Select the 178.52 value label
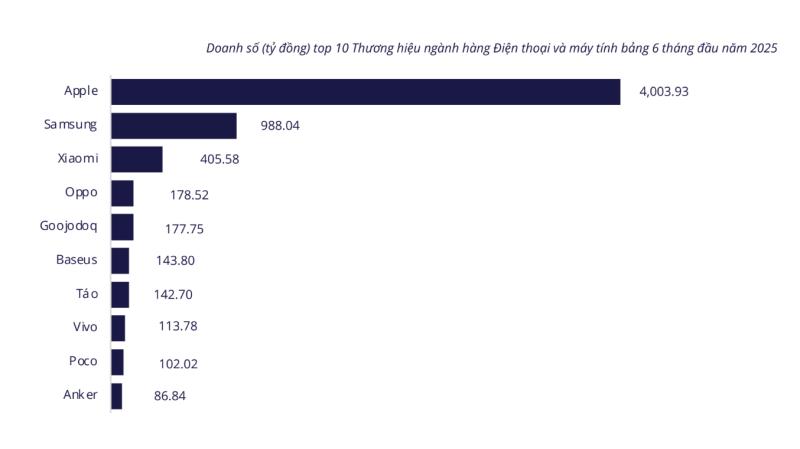Screen dimensions: 800x449 (x=189, y=195)
